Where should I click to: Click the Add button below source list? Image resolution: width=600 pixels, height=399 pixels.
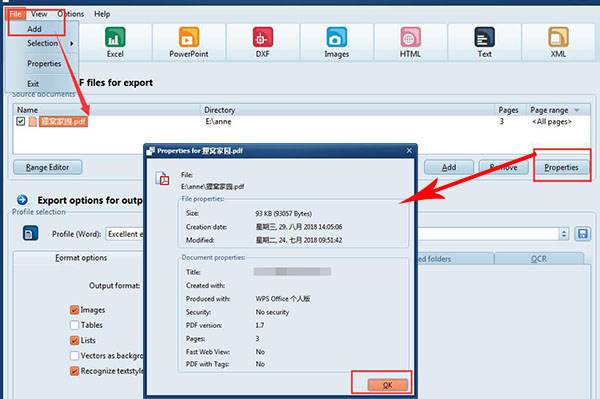click(449, 167)
